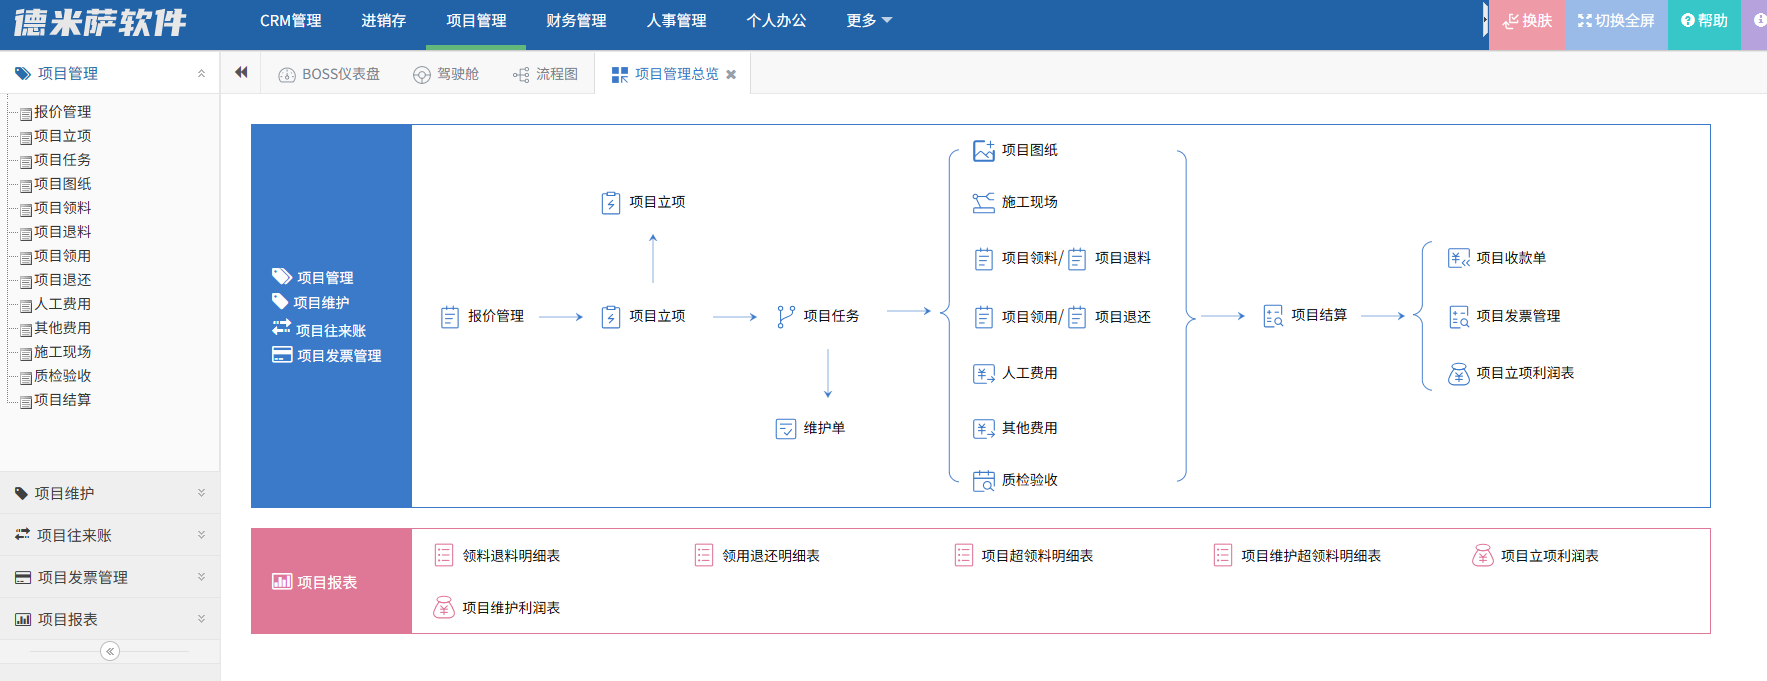
Task: Switch to the BOSS仪表盘 tab
Action: coord(329,74)
